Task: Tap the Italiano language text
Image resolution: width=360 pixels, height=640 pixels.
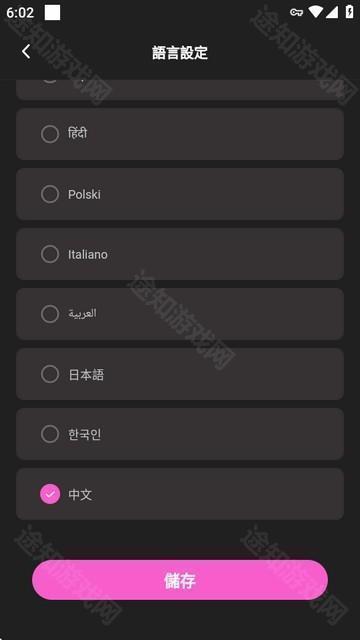Action: [x=88, y=254]
